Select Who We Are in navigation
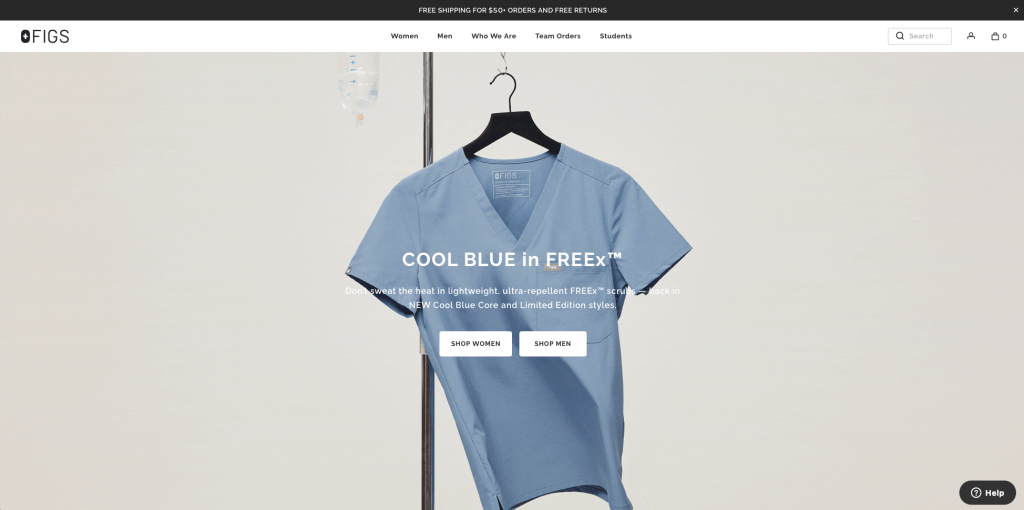1024x510 pixels. tap(494, 36)
